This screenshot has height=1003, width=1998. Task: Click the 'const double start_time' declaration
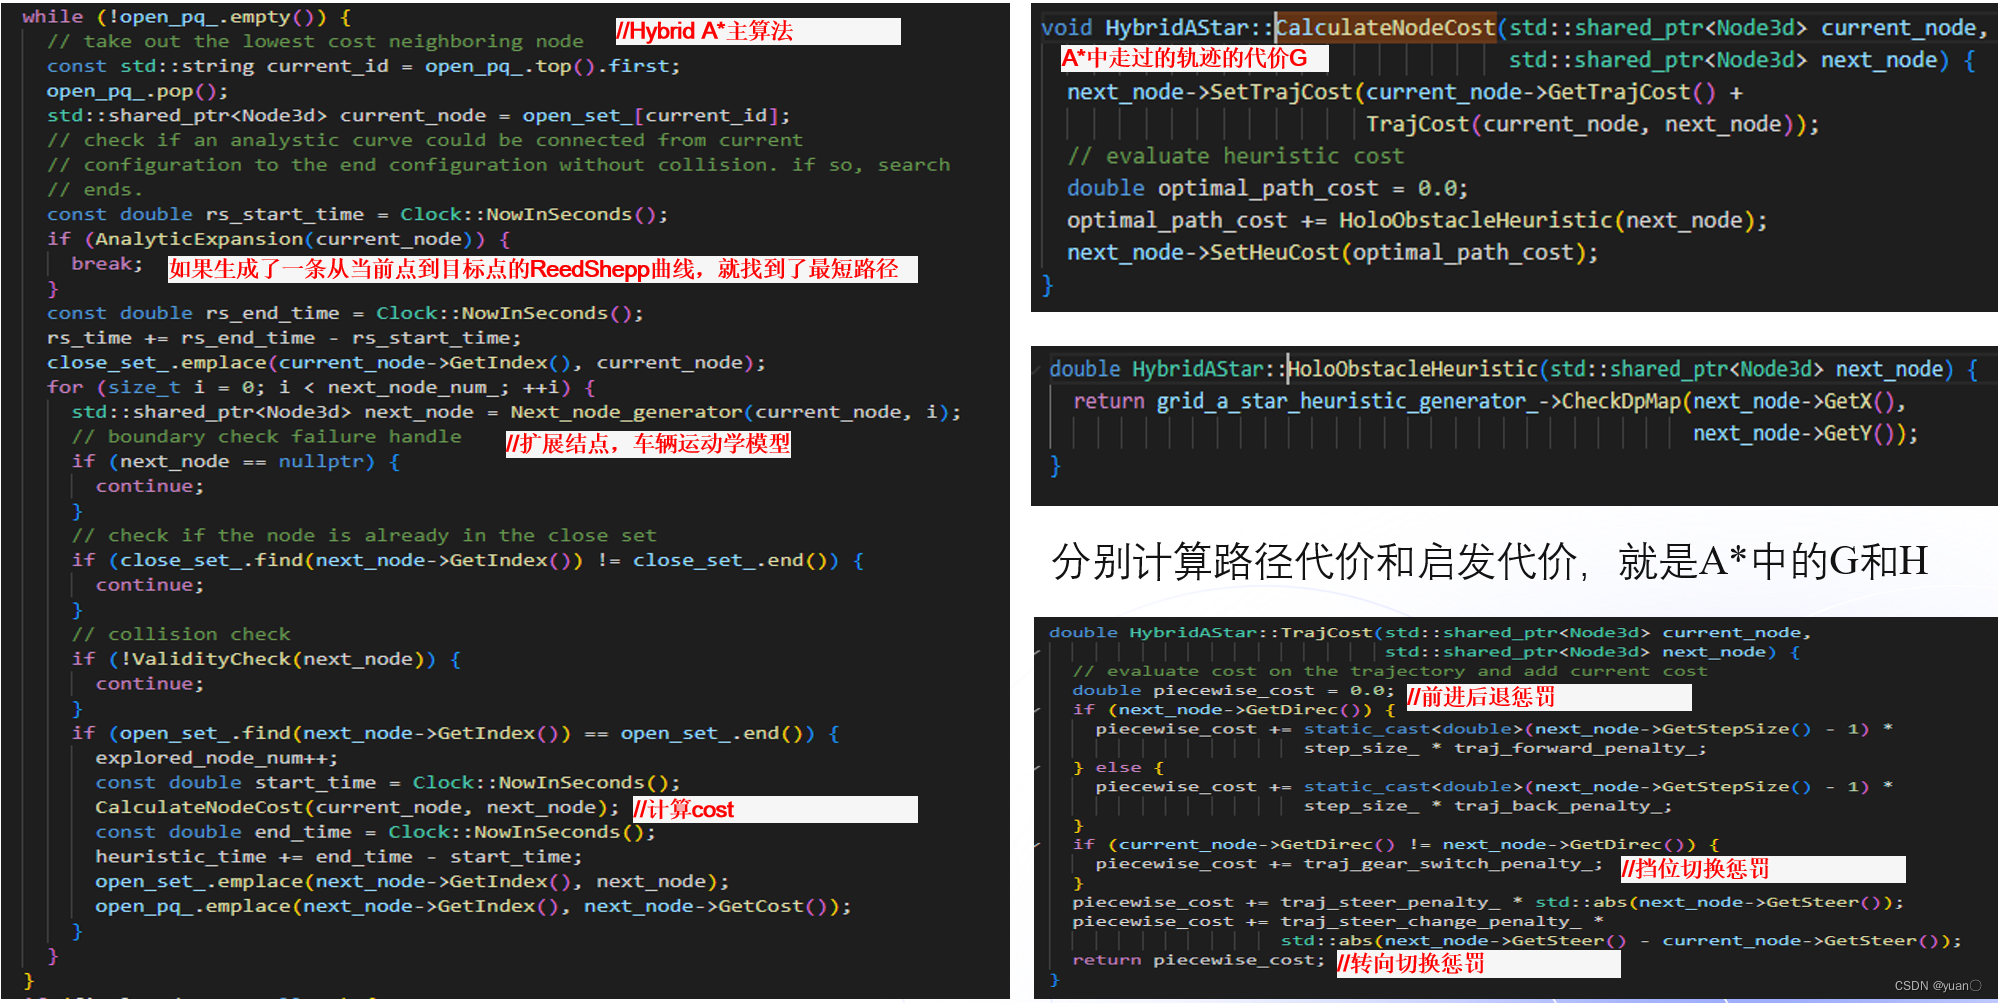[388, 783]
